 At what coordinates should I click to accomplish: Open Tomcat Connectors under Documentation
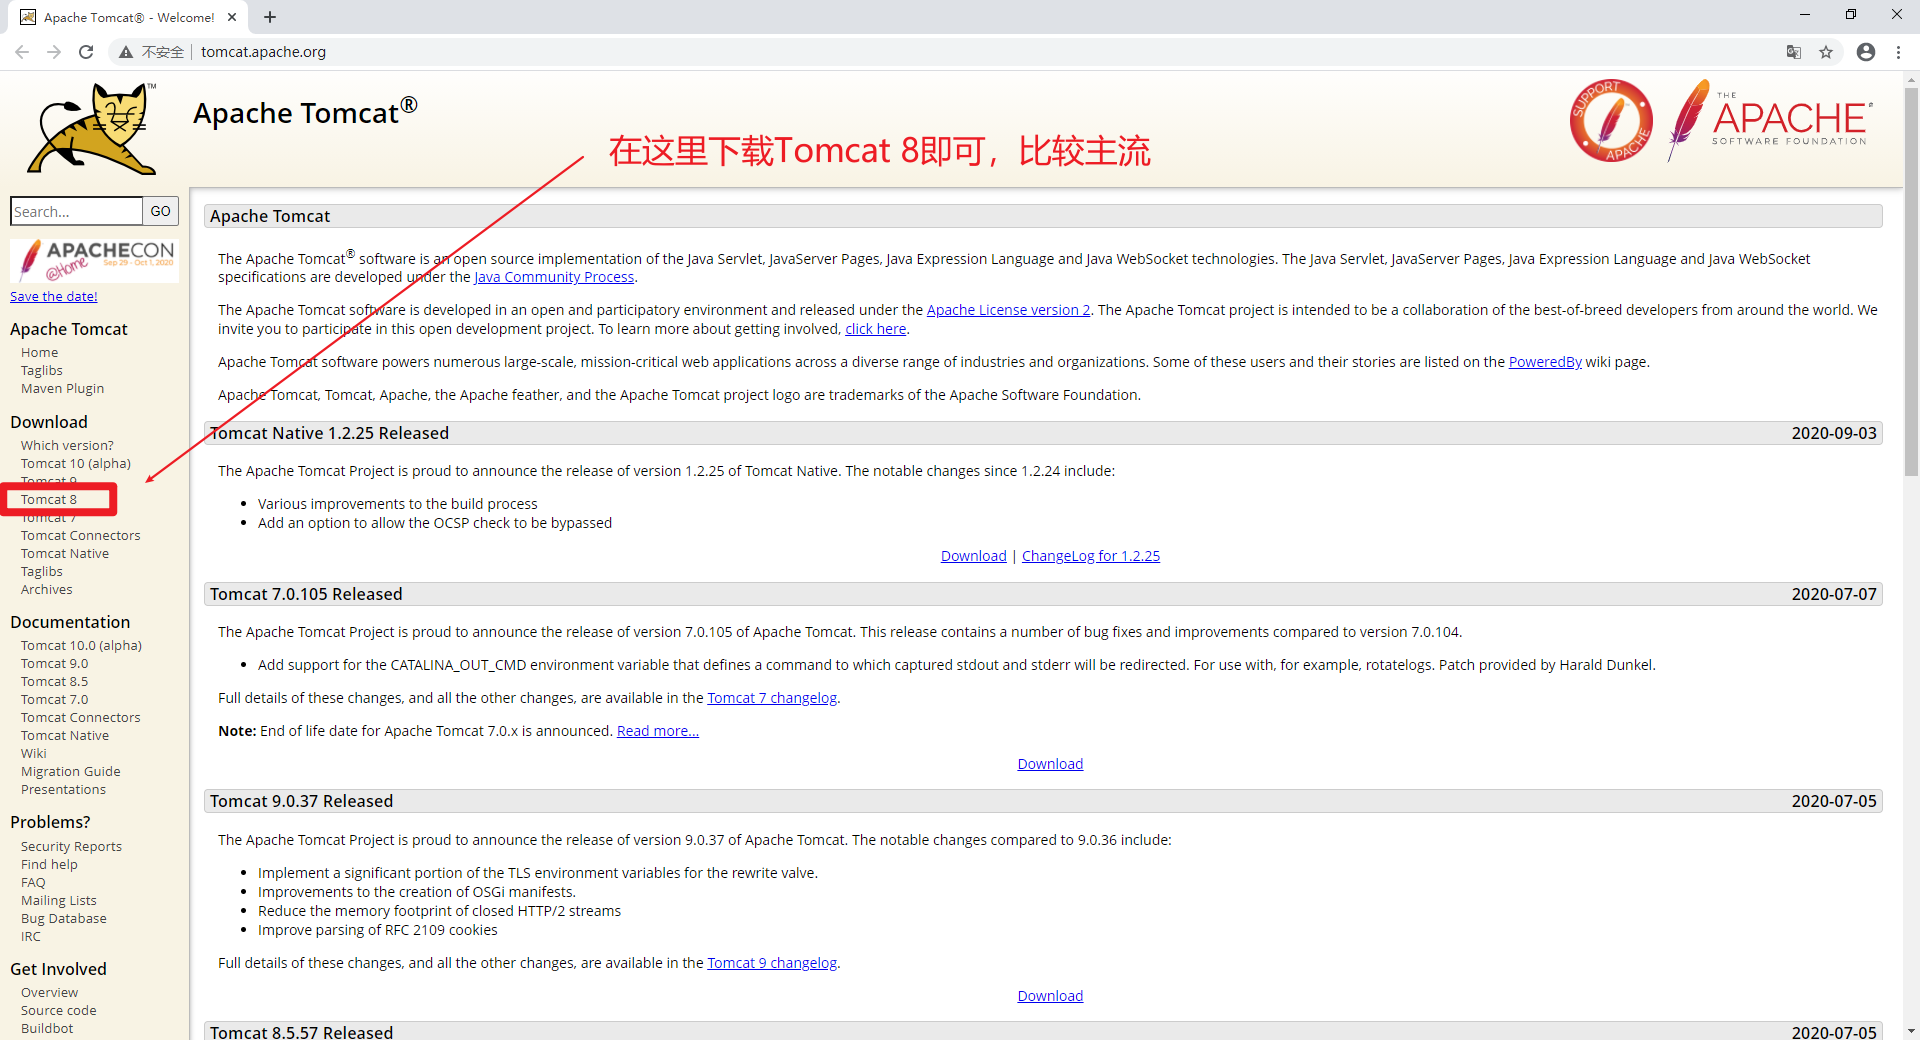pos(80,717)
